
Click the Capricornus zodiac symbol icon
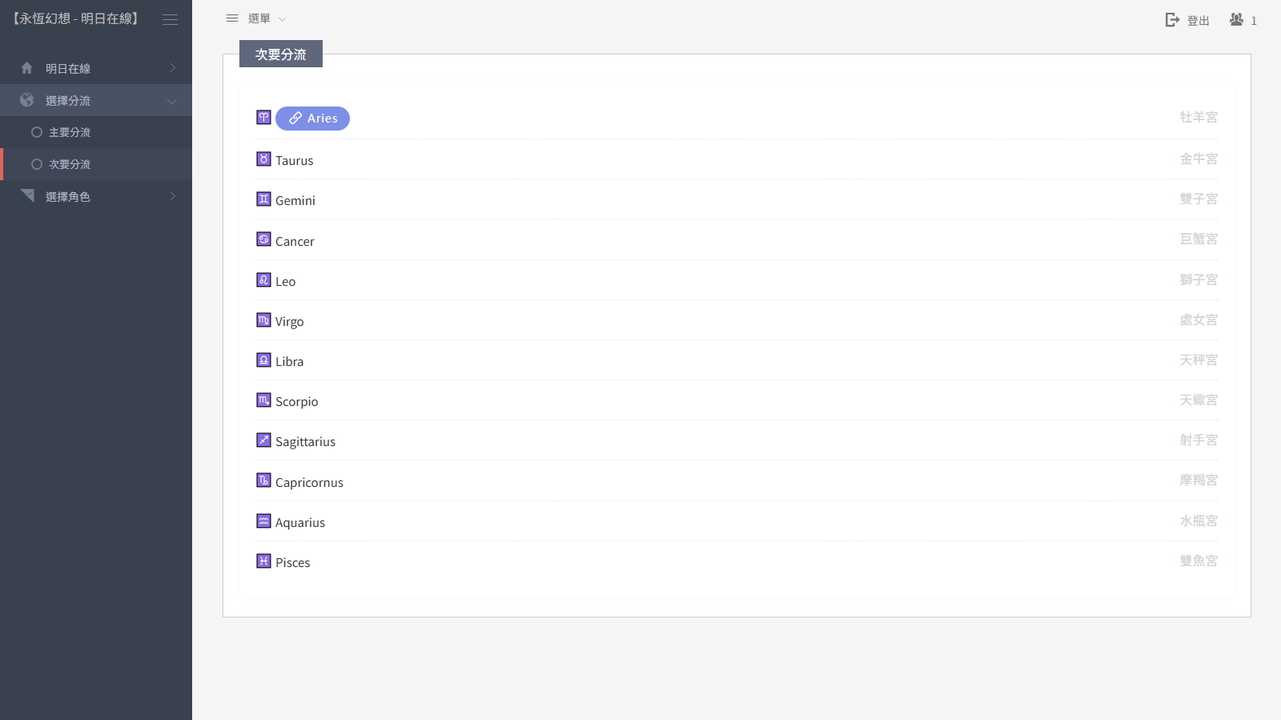pos(264,480)
